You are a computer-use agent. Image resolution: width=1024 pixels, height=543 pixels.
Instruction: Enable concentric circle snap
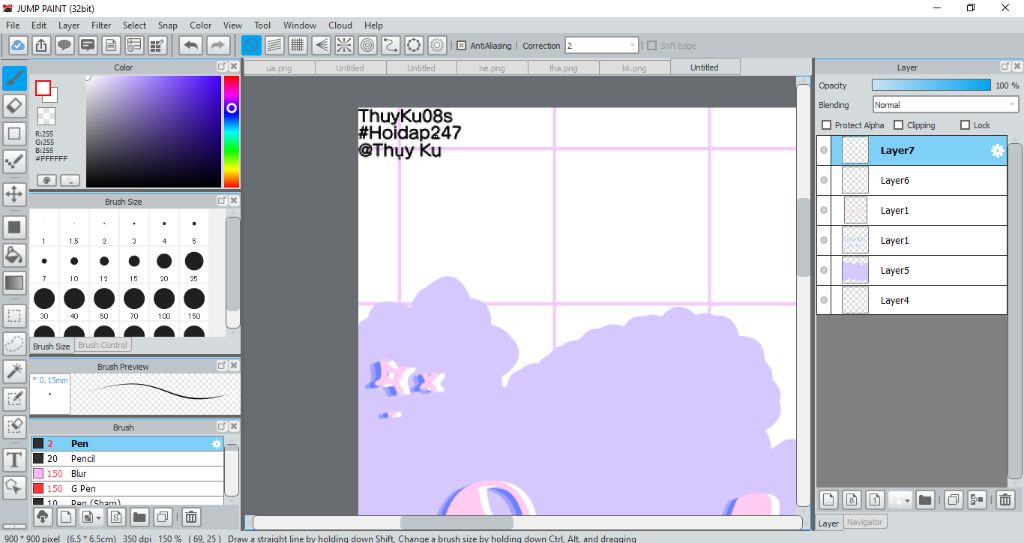tap(368, 45)
